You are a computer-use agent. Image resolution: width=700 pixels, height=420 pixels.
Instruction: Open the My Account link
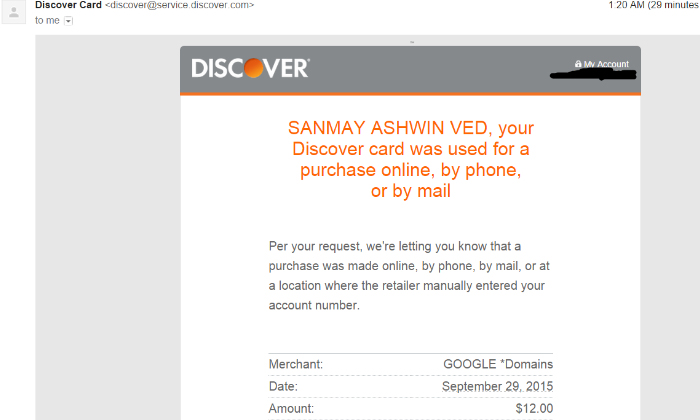(x=606, y=64)
